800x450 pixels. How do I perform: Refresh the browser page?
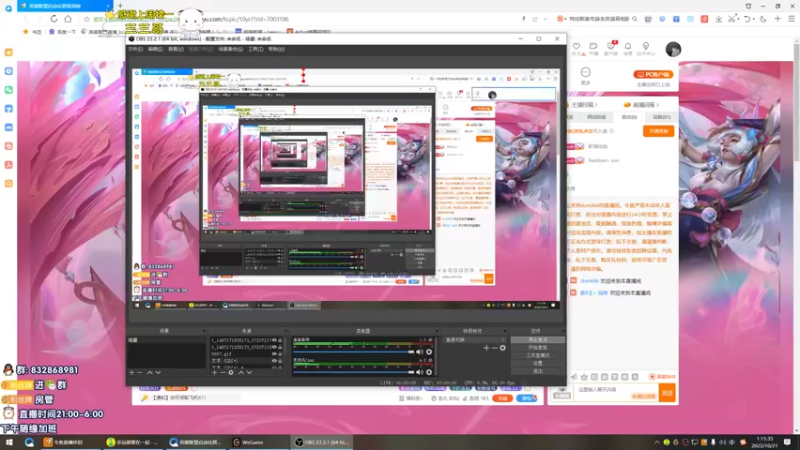(x=54, y=19)
